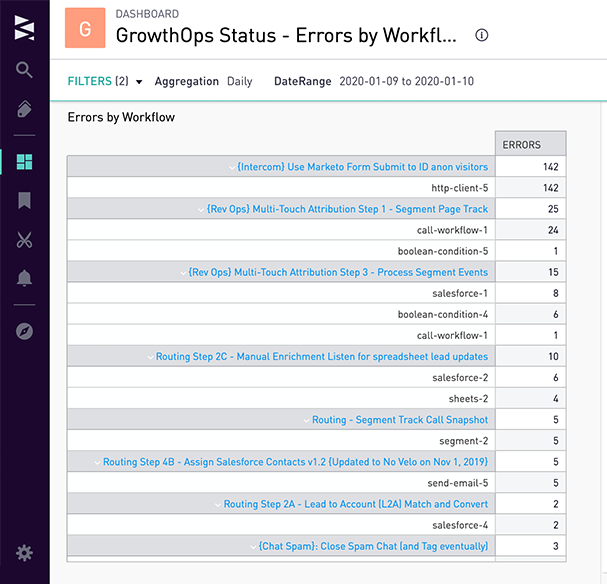
Task: Show dashboard info via the circled i icon
Action: pos(481,35)
